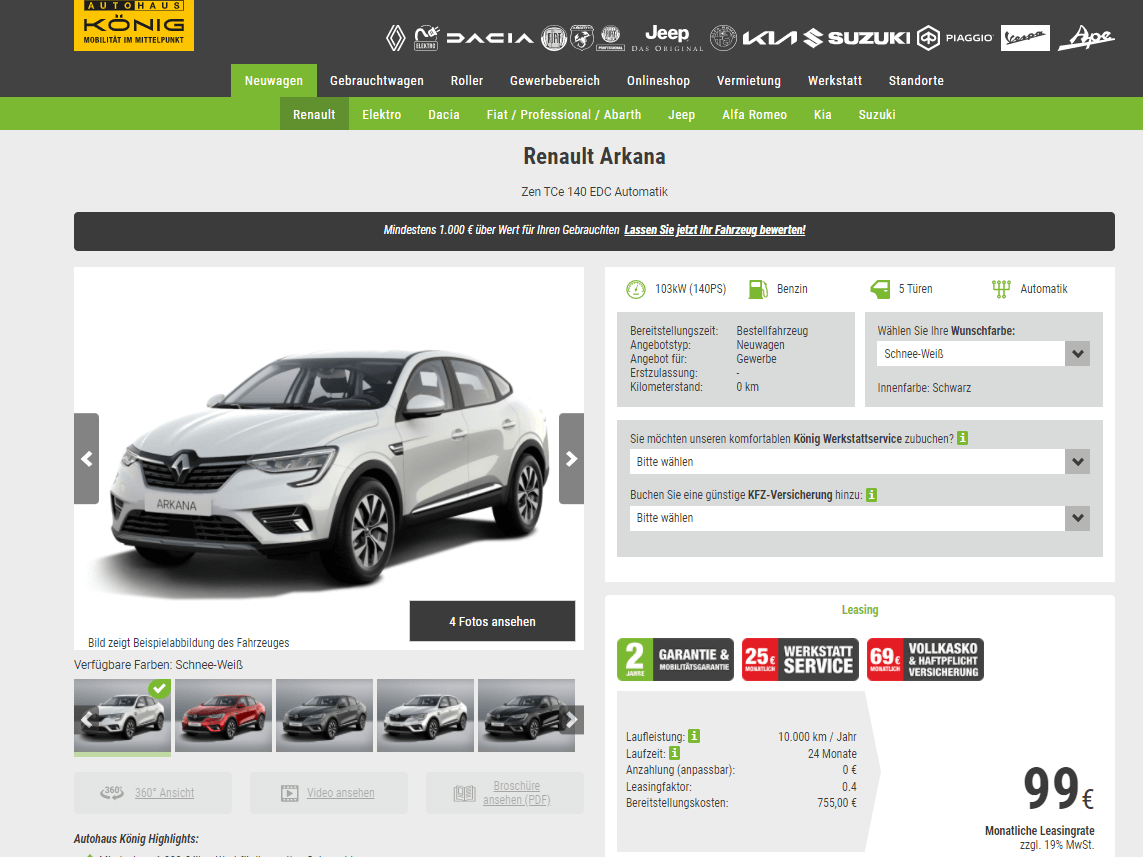1143x857 pixels.
Task: Open the Vermietung main menu
Action: (749, 81)
